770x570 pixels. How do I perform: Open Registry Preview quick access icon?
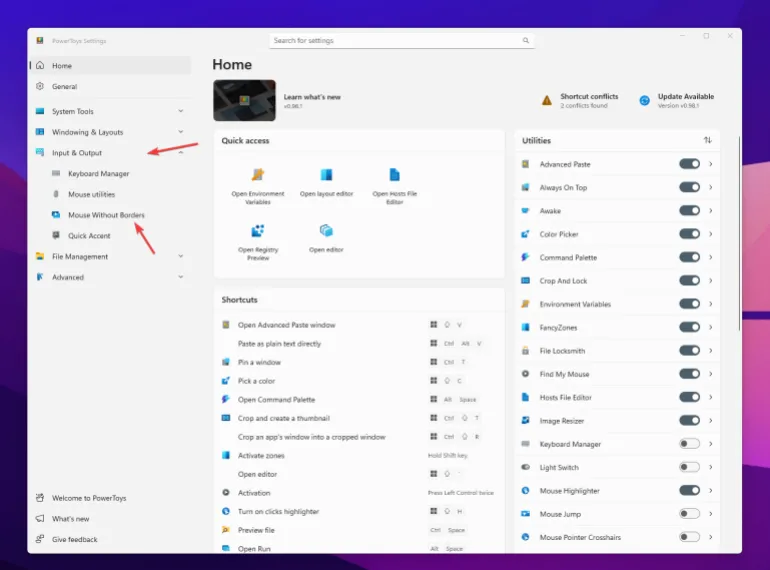[258, 231]
